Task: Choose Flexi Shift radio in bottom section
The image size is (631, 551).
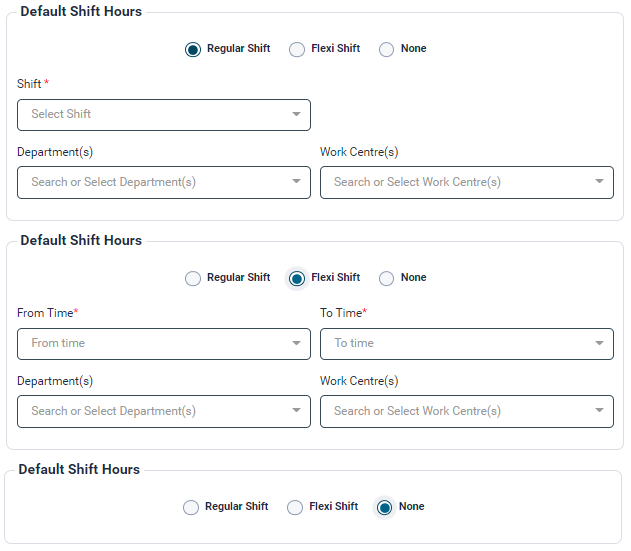Action: [x=295, y=507]
